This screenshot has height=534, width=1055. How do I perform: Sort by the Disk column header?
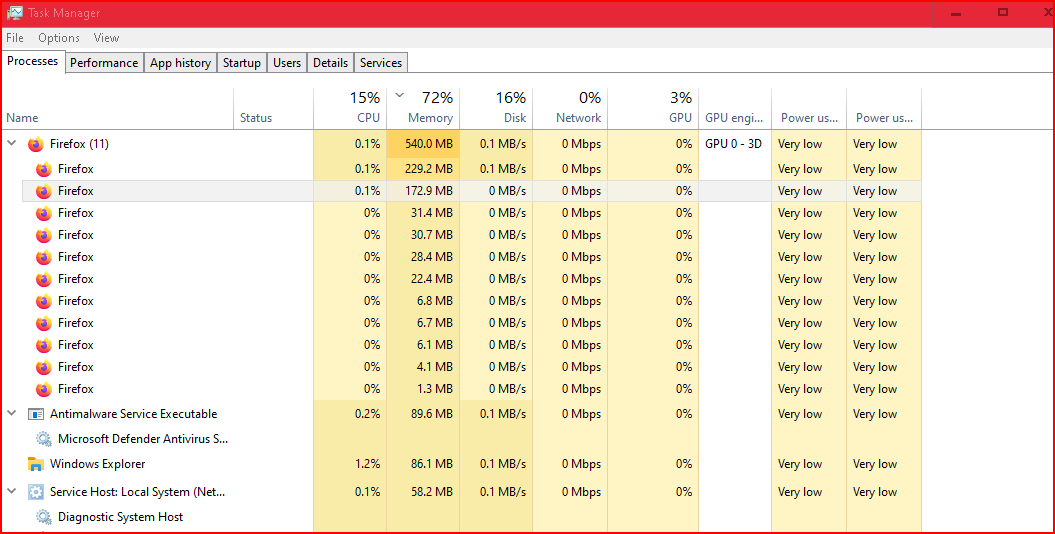496,108
